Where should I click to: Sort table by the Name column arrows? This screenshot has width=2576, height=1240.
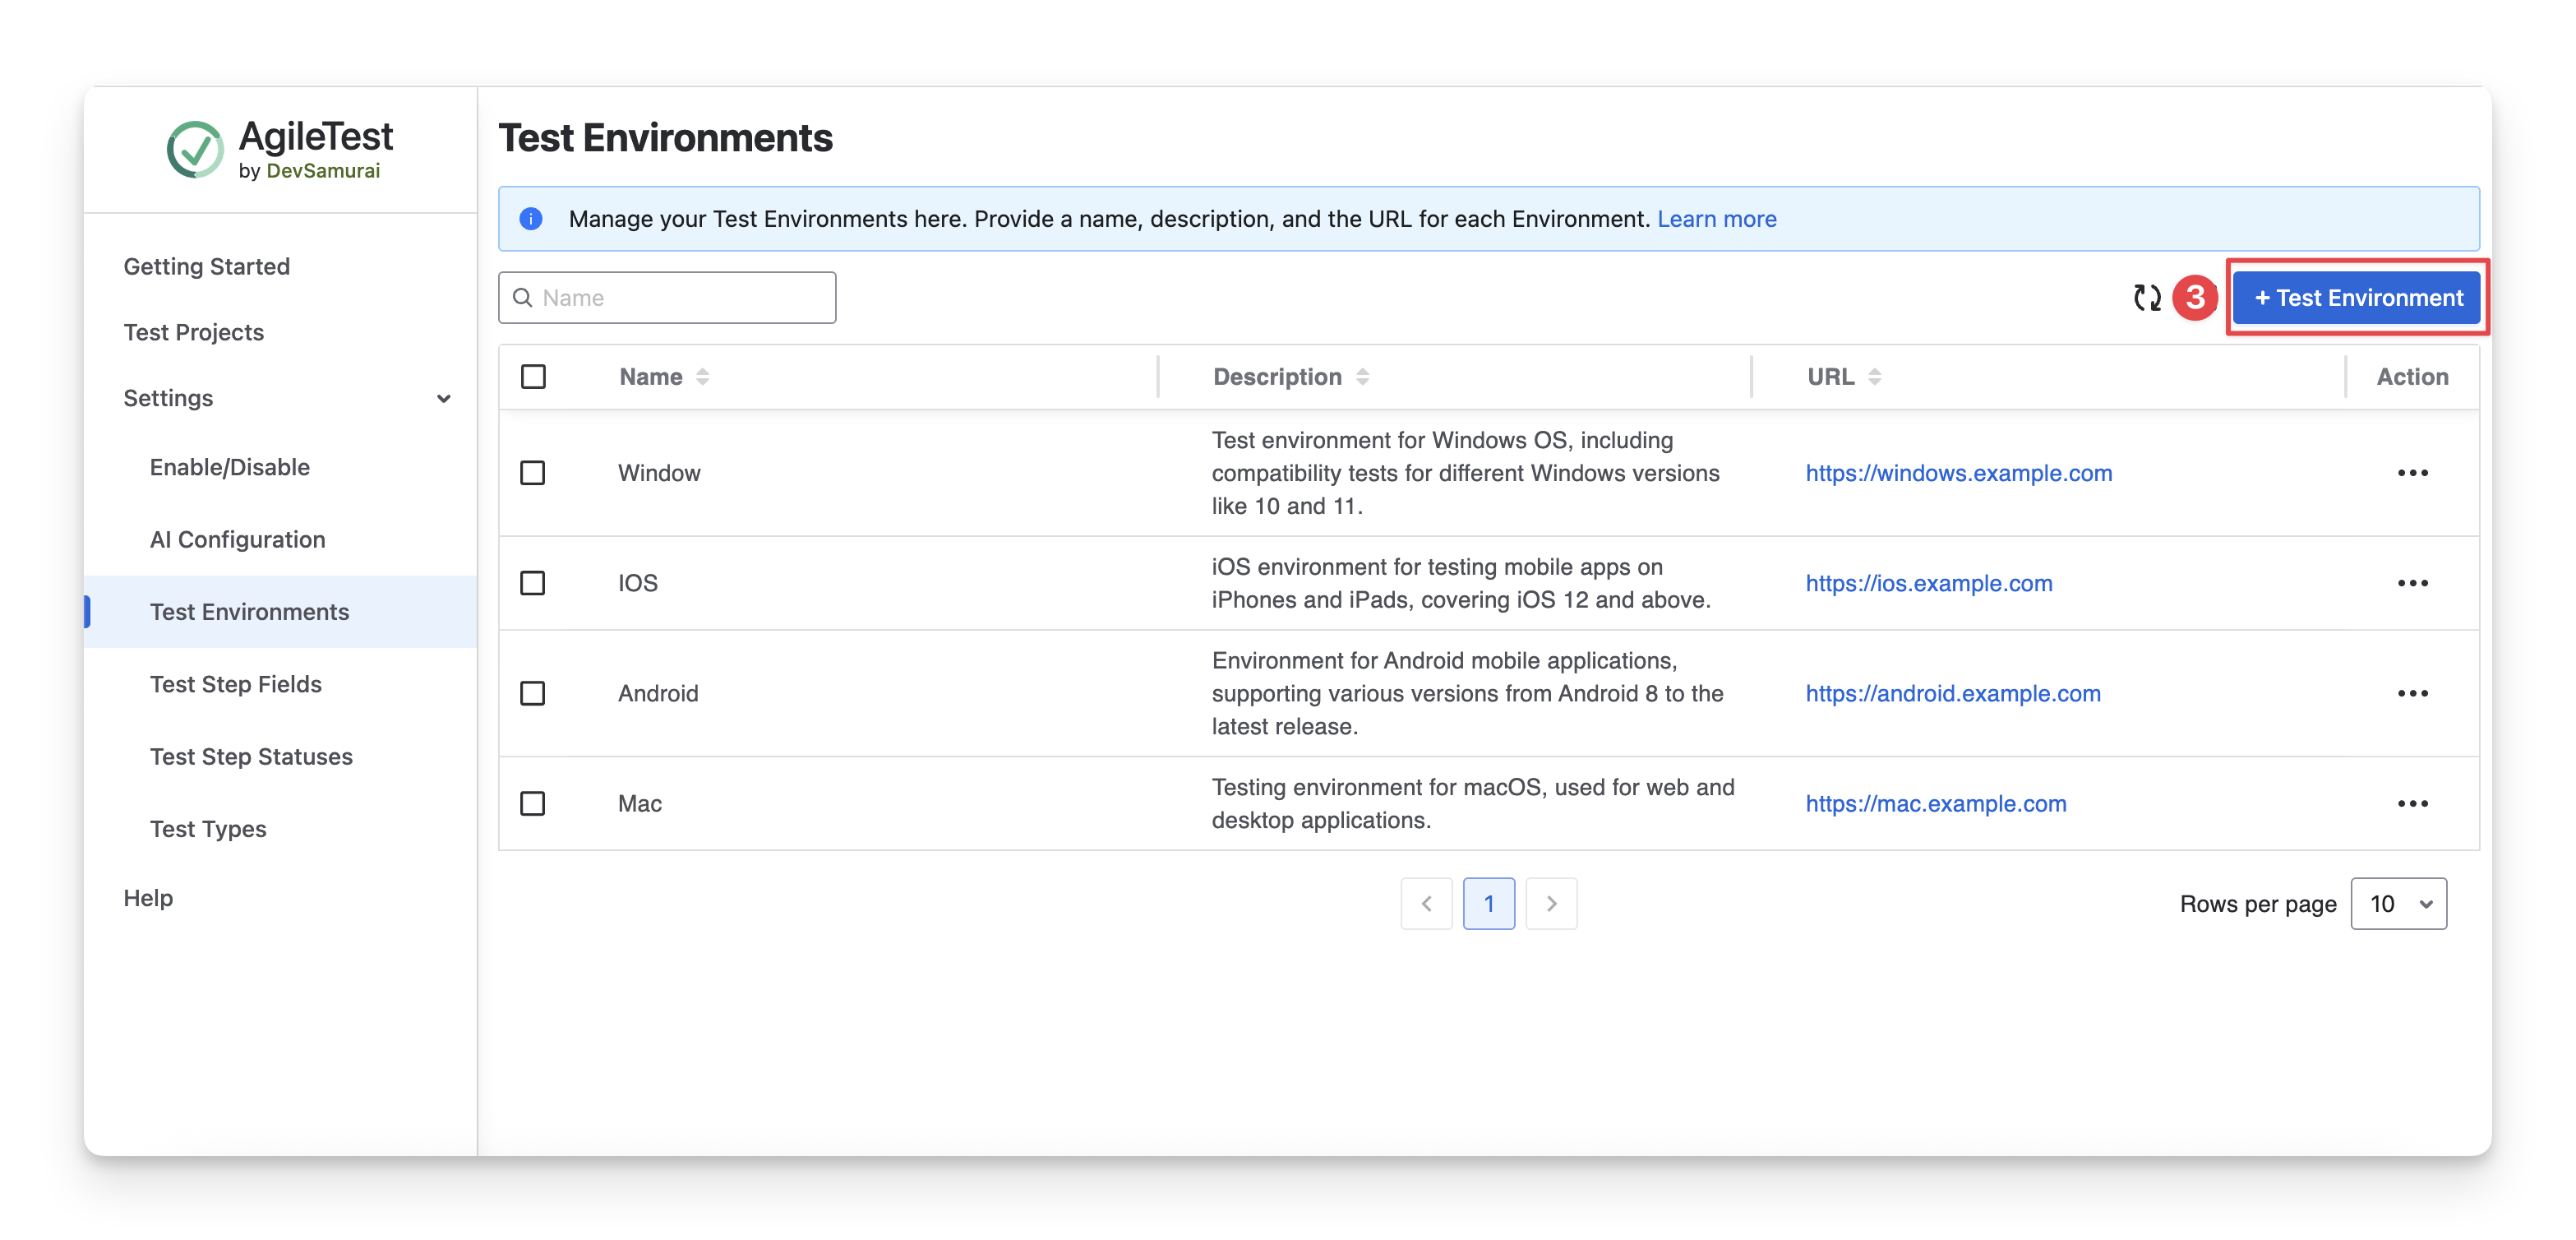pyautogui.click(x=703, y=377)
